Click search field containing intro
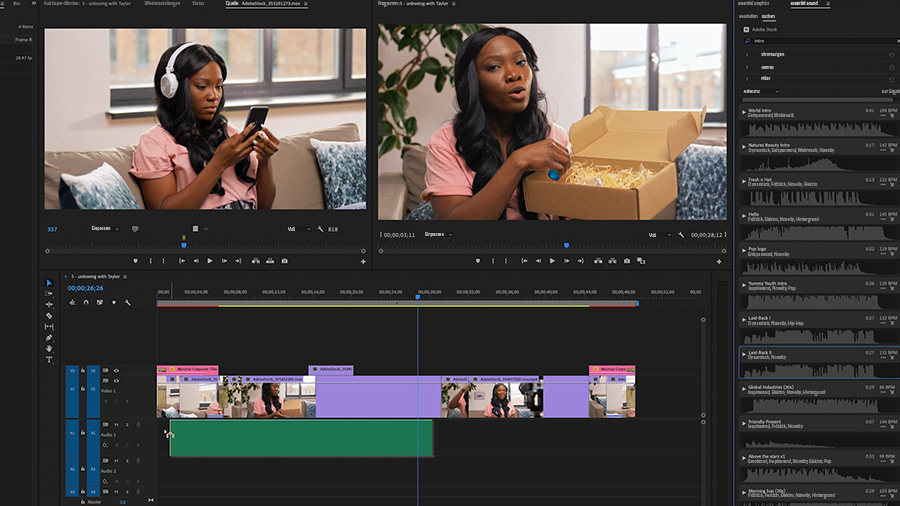This screenshot has width=900, height=506. tap(821, 41)
